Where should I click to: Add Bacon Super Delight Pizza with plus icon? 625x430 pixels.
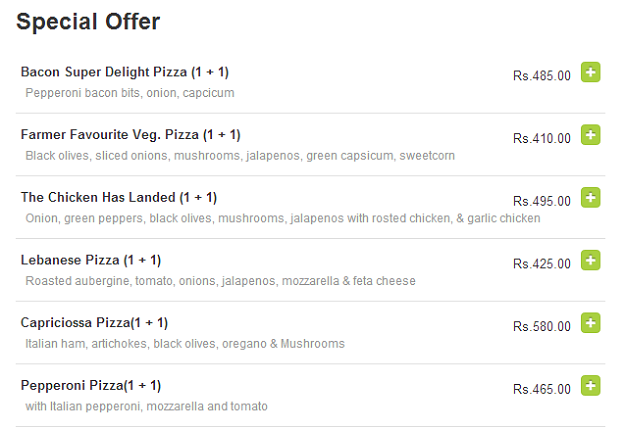pos(590,72)
